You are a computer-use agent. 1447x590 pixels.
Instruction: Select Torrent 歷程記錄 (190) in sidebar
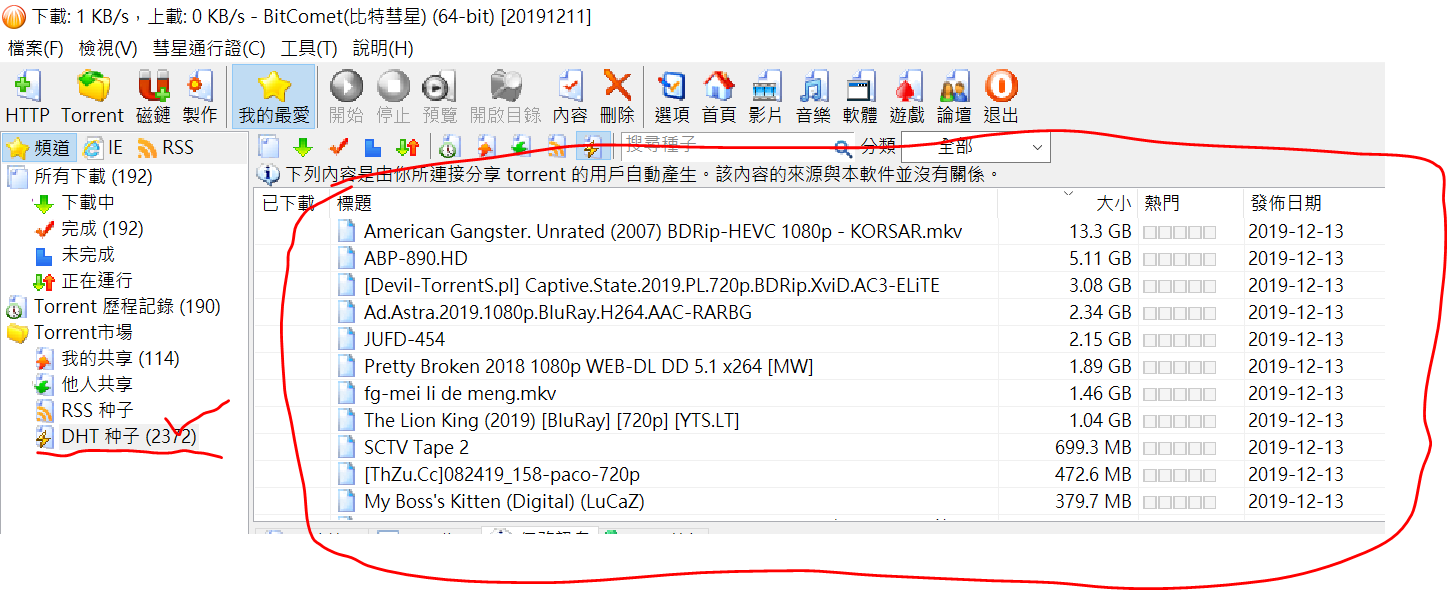[114, 307]
